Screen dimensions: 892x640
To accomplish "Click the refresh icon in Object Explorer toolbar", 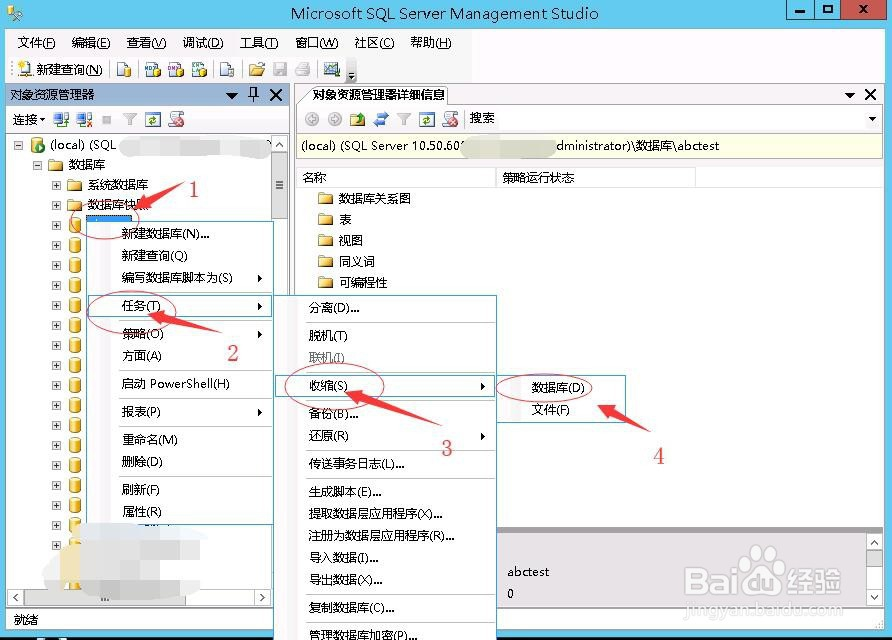I will tap(153, 119).
